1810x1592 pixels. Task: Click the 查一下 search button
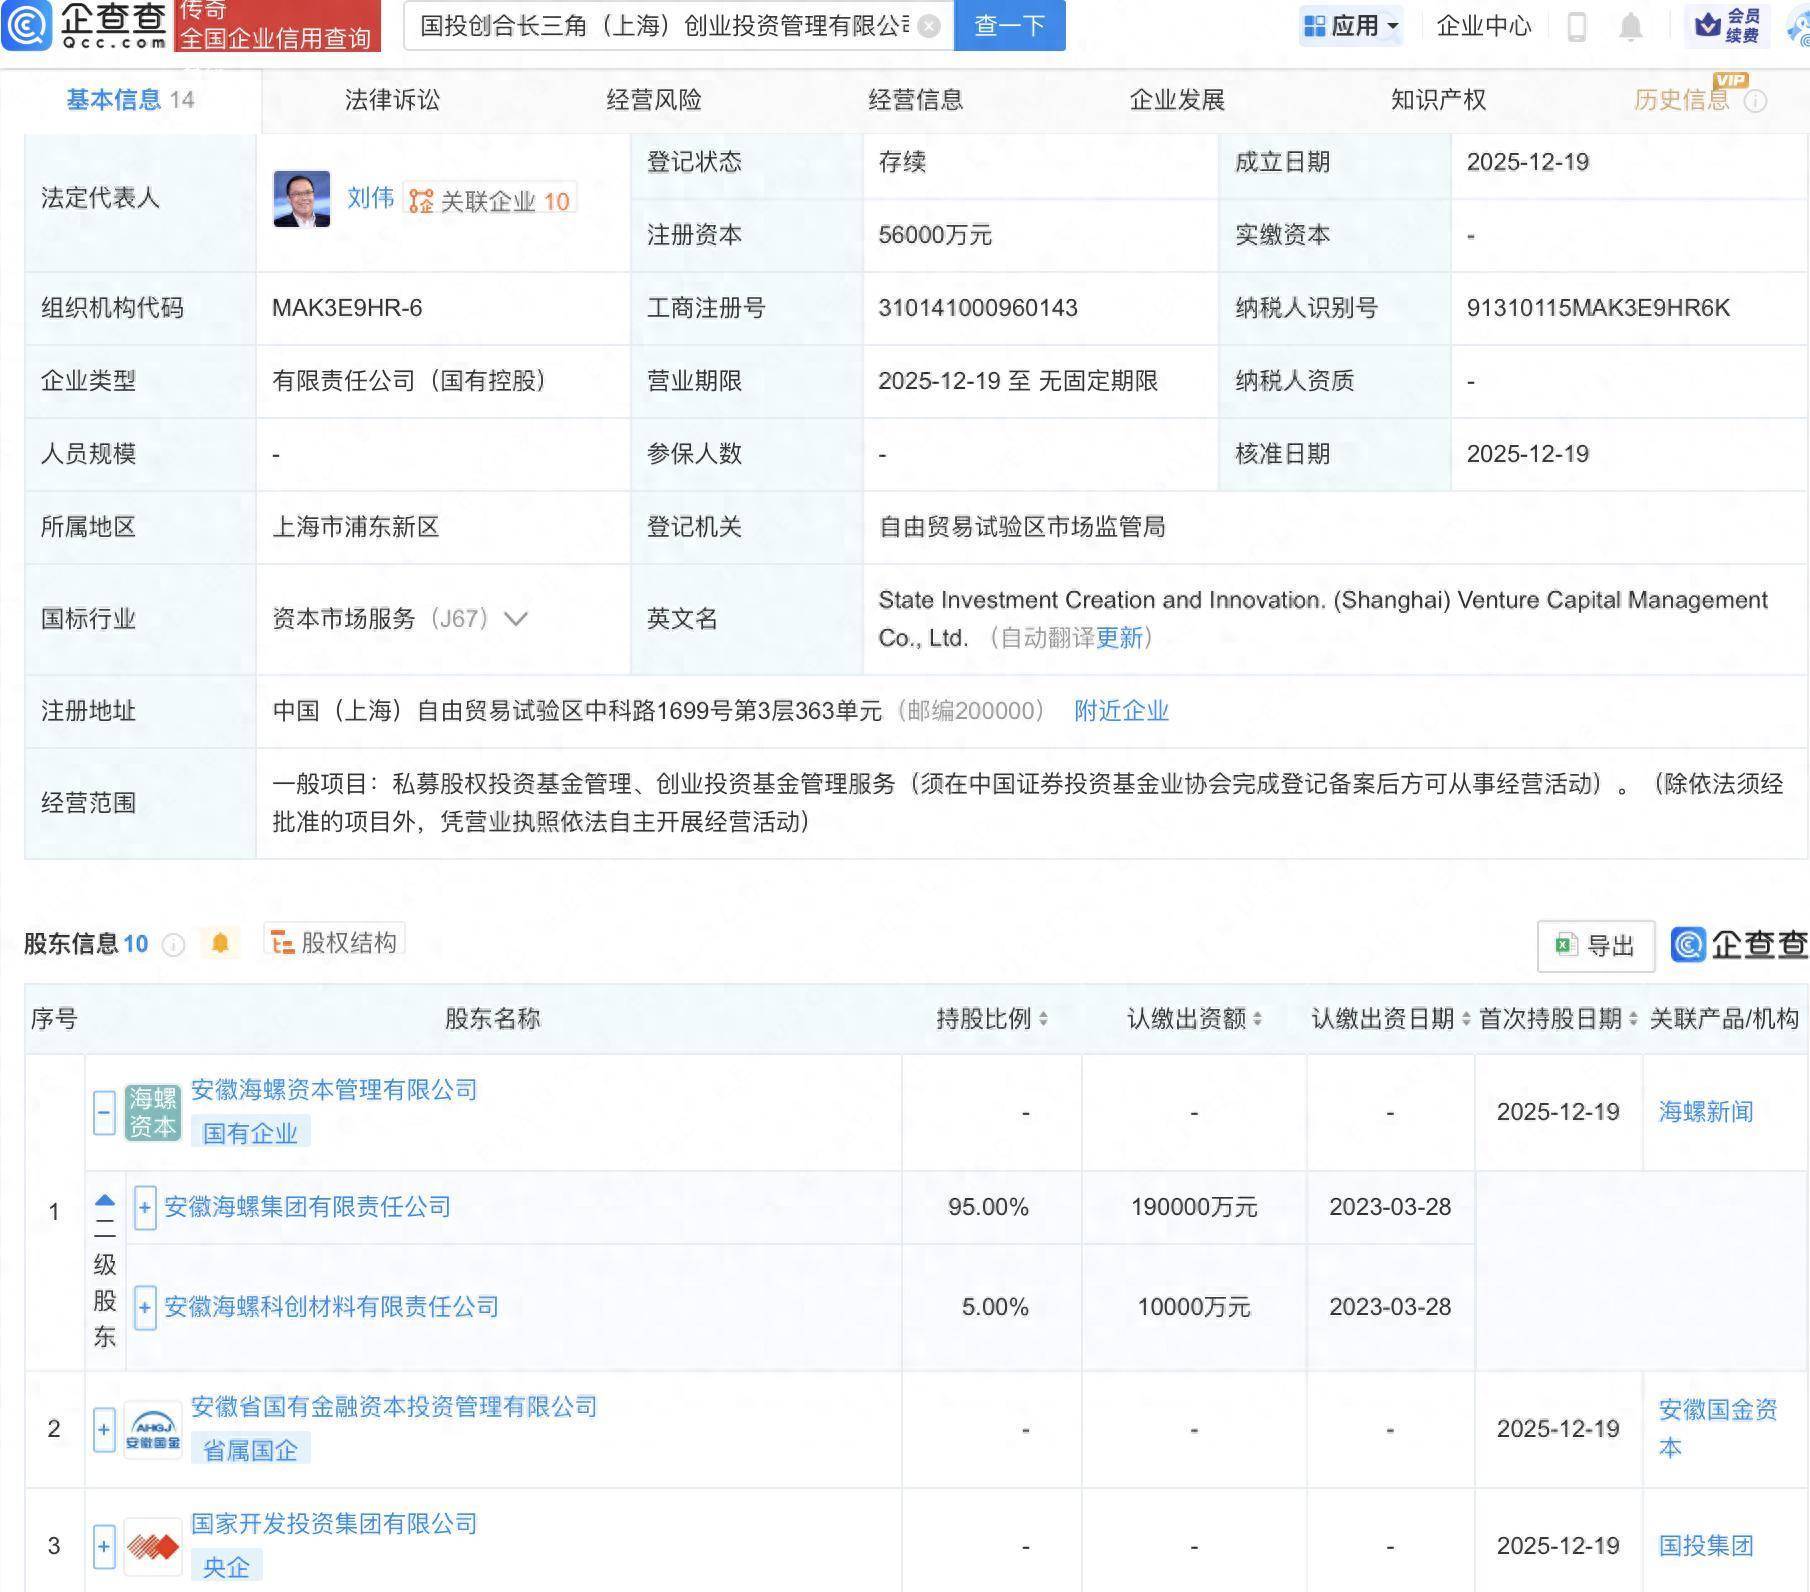pyautogui.click(x=1008, y=26)
